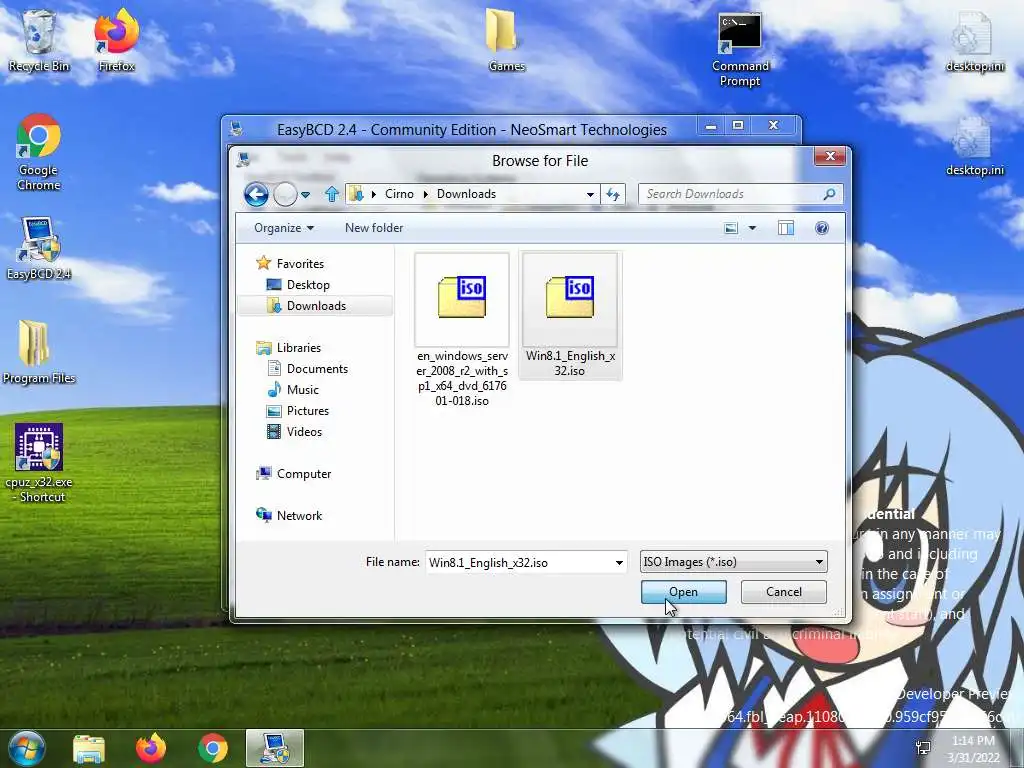Screen dimensions: 1024x768
Task: Open the dialog's Help icon
Action: coord(822,228)
